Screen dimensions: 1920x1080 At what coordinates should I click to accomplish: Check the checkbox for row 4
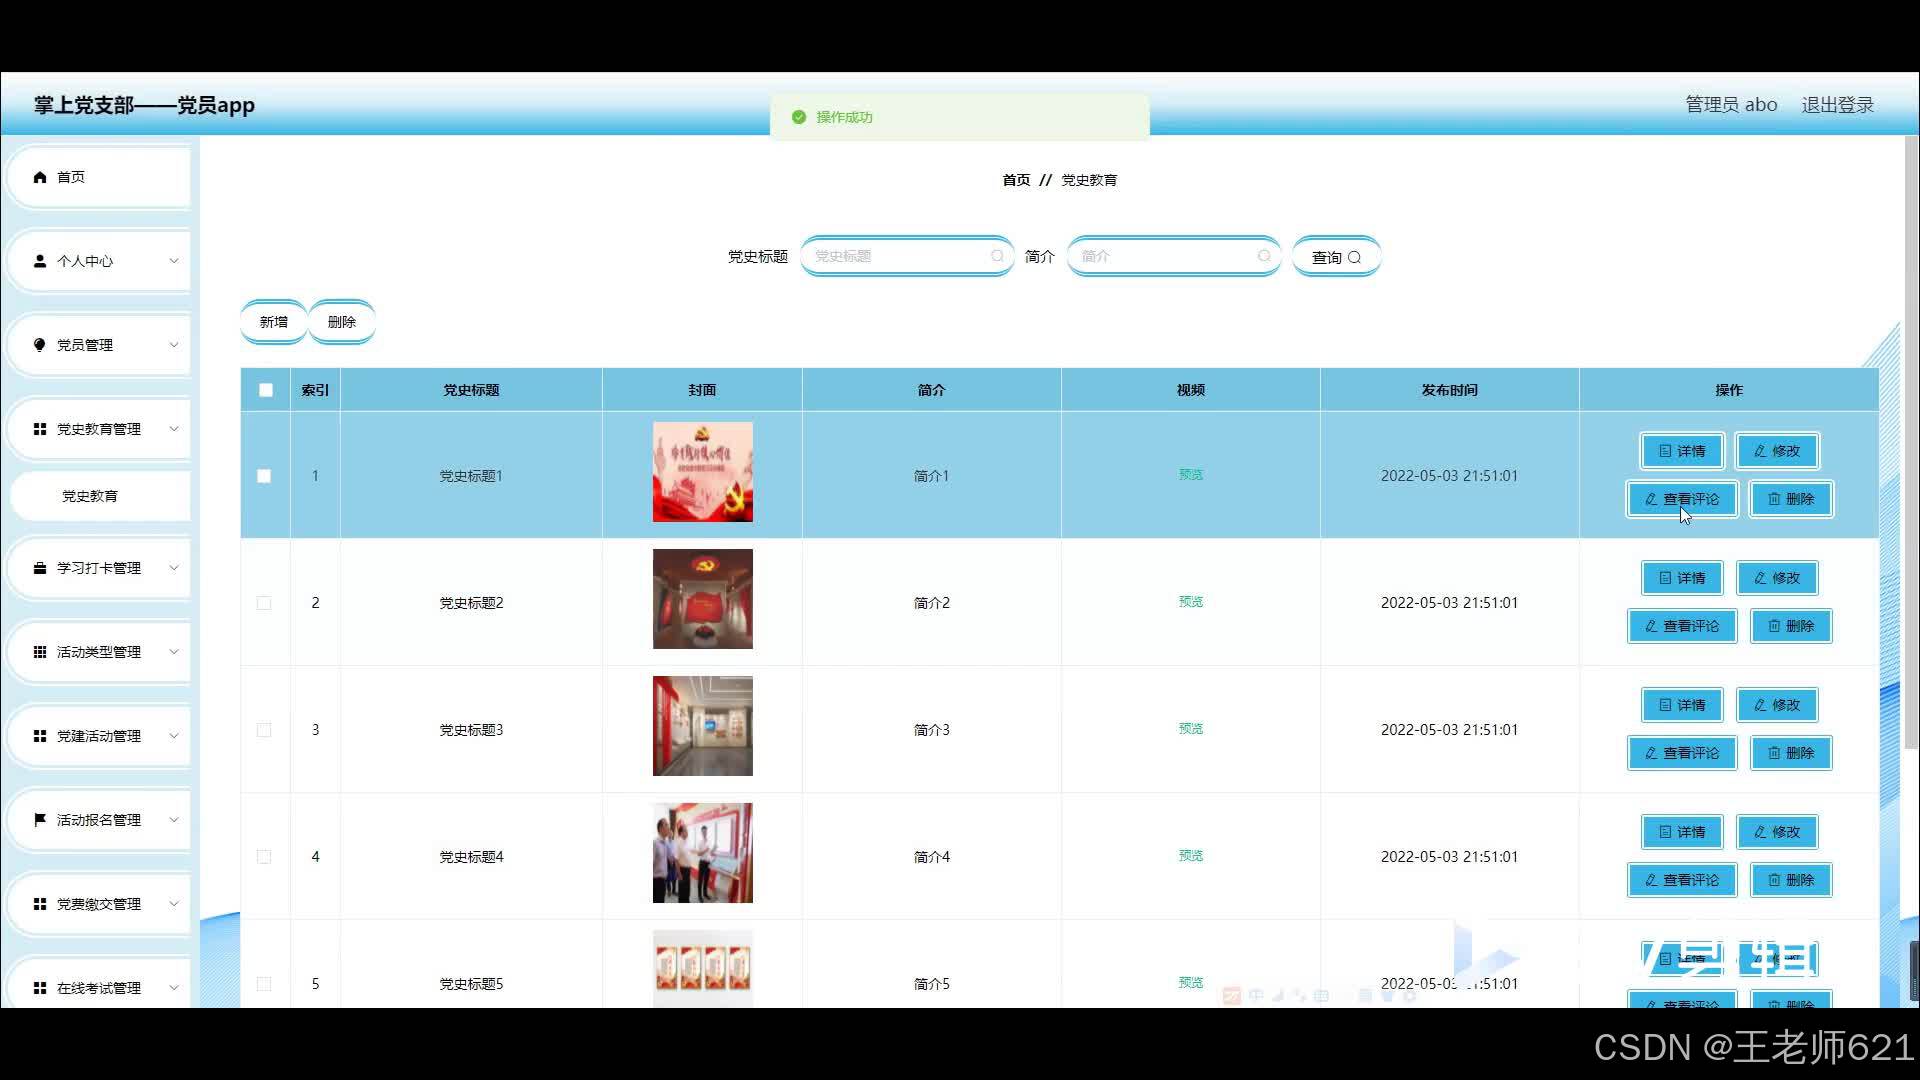(264, 857)
